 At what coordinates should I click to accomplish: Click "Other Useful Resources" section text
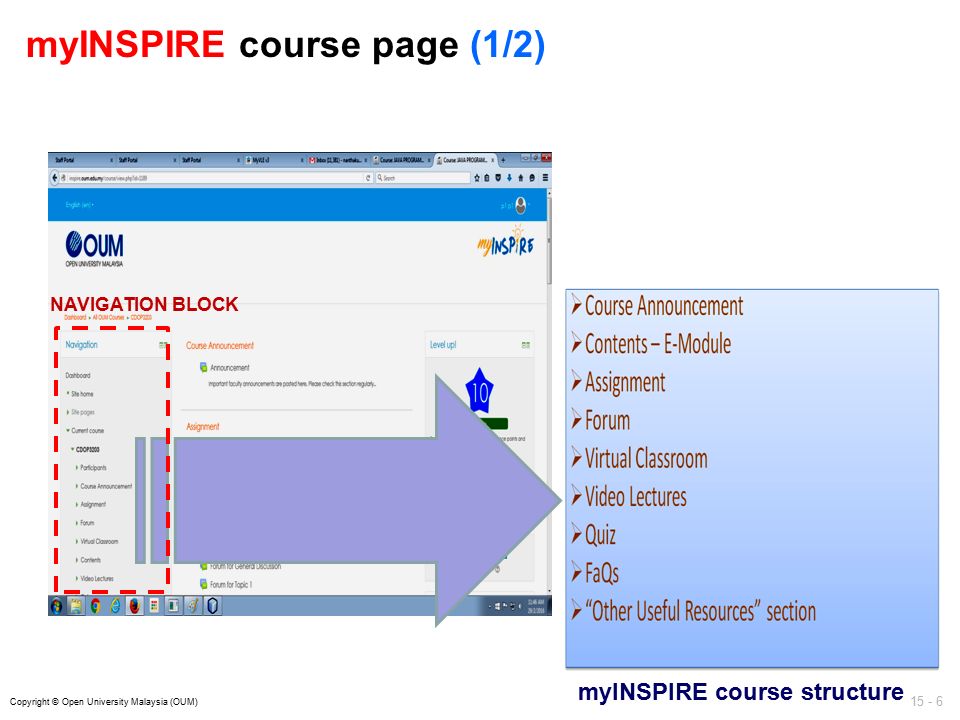[x=700, y=611]
